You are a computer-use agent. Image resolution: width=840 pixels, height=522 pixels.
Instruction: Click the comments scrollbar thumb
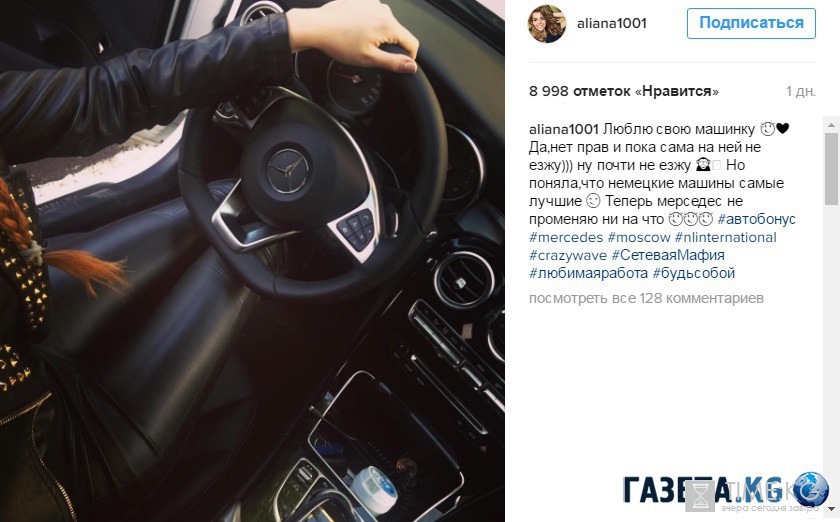pos(831,168)
